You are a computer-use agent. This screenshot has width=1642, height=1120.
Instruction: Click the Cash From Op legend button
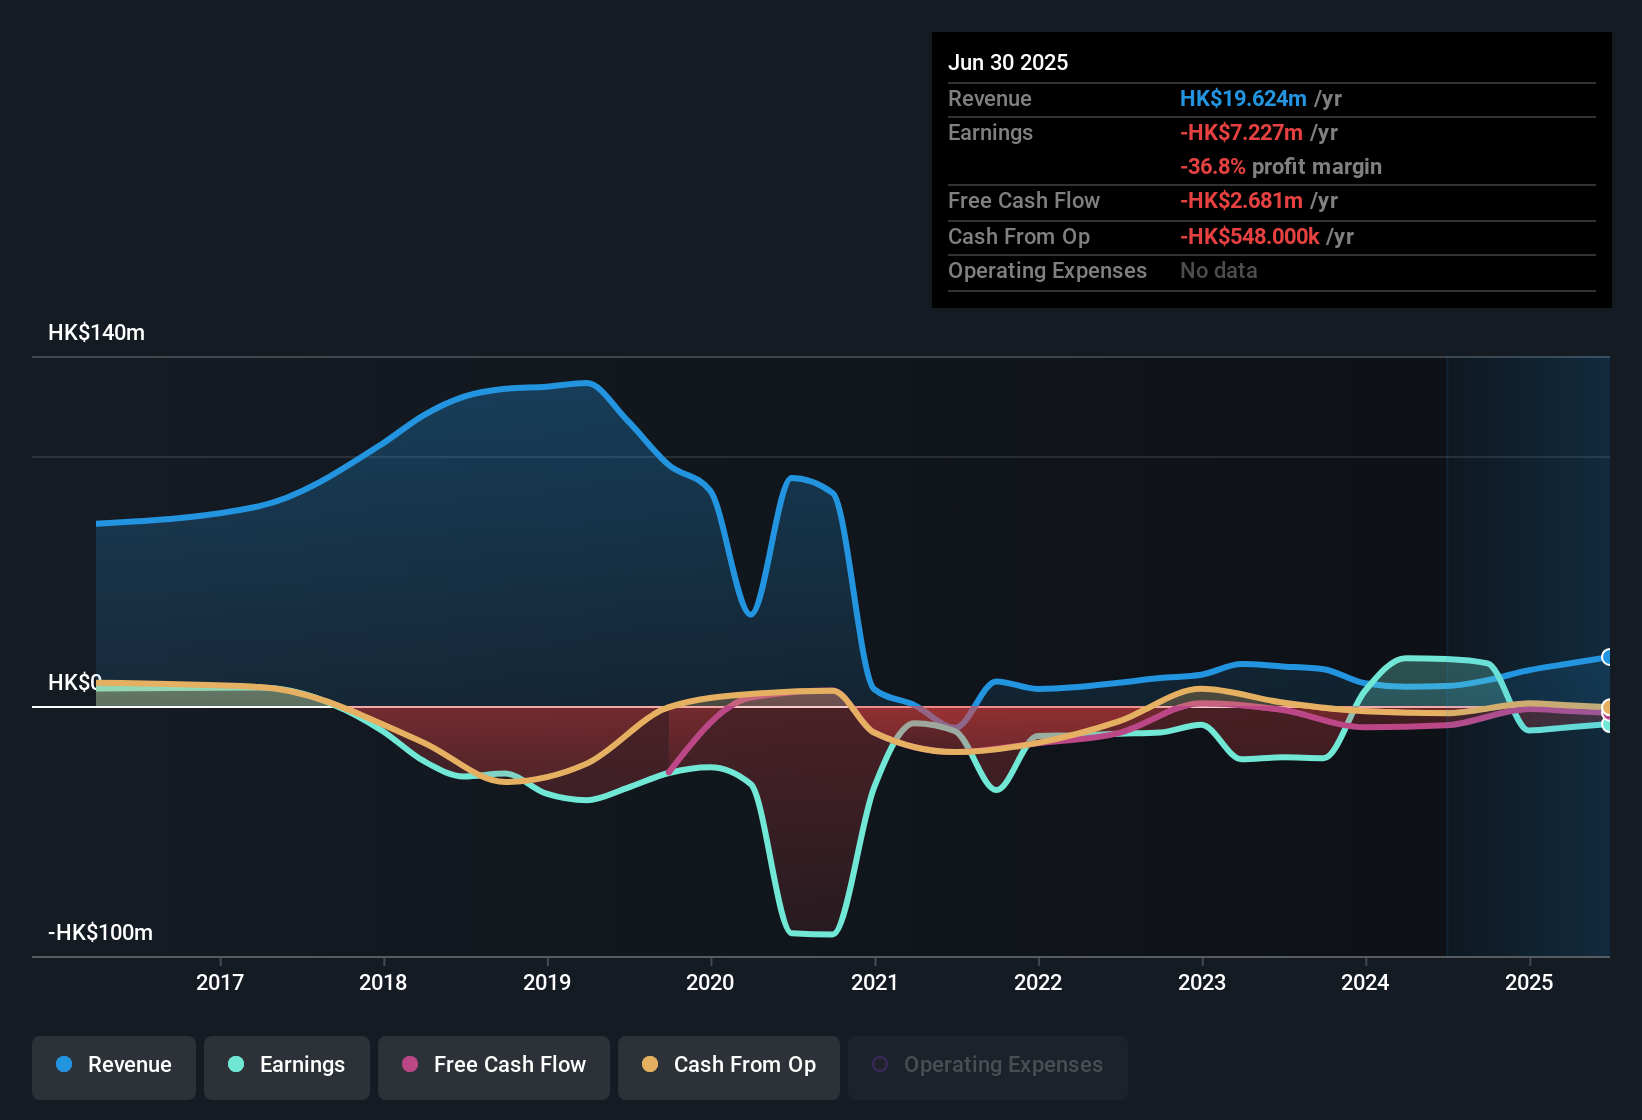pyautogui.click(x=728, y=1065)
